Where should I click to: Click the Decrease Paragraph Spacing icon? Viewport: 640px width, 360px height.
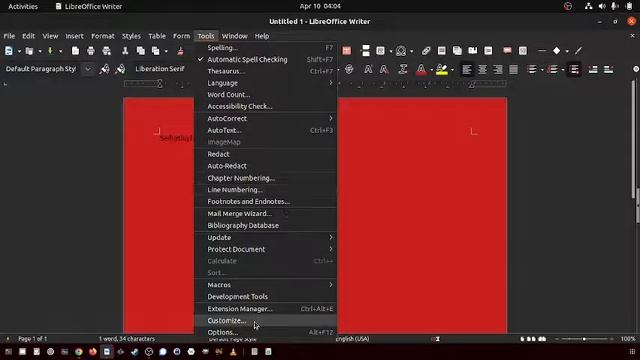pos(609,69)
